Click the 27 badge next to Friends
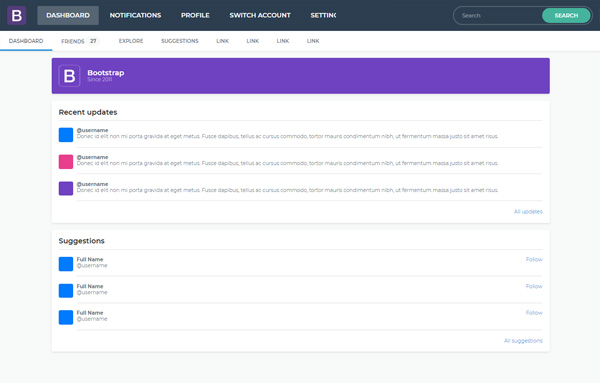600x383 pixels. (93, 41)
